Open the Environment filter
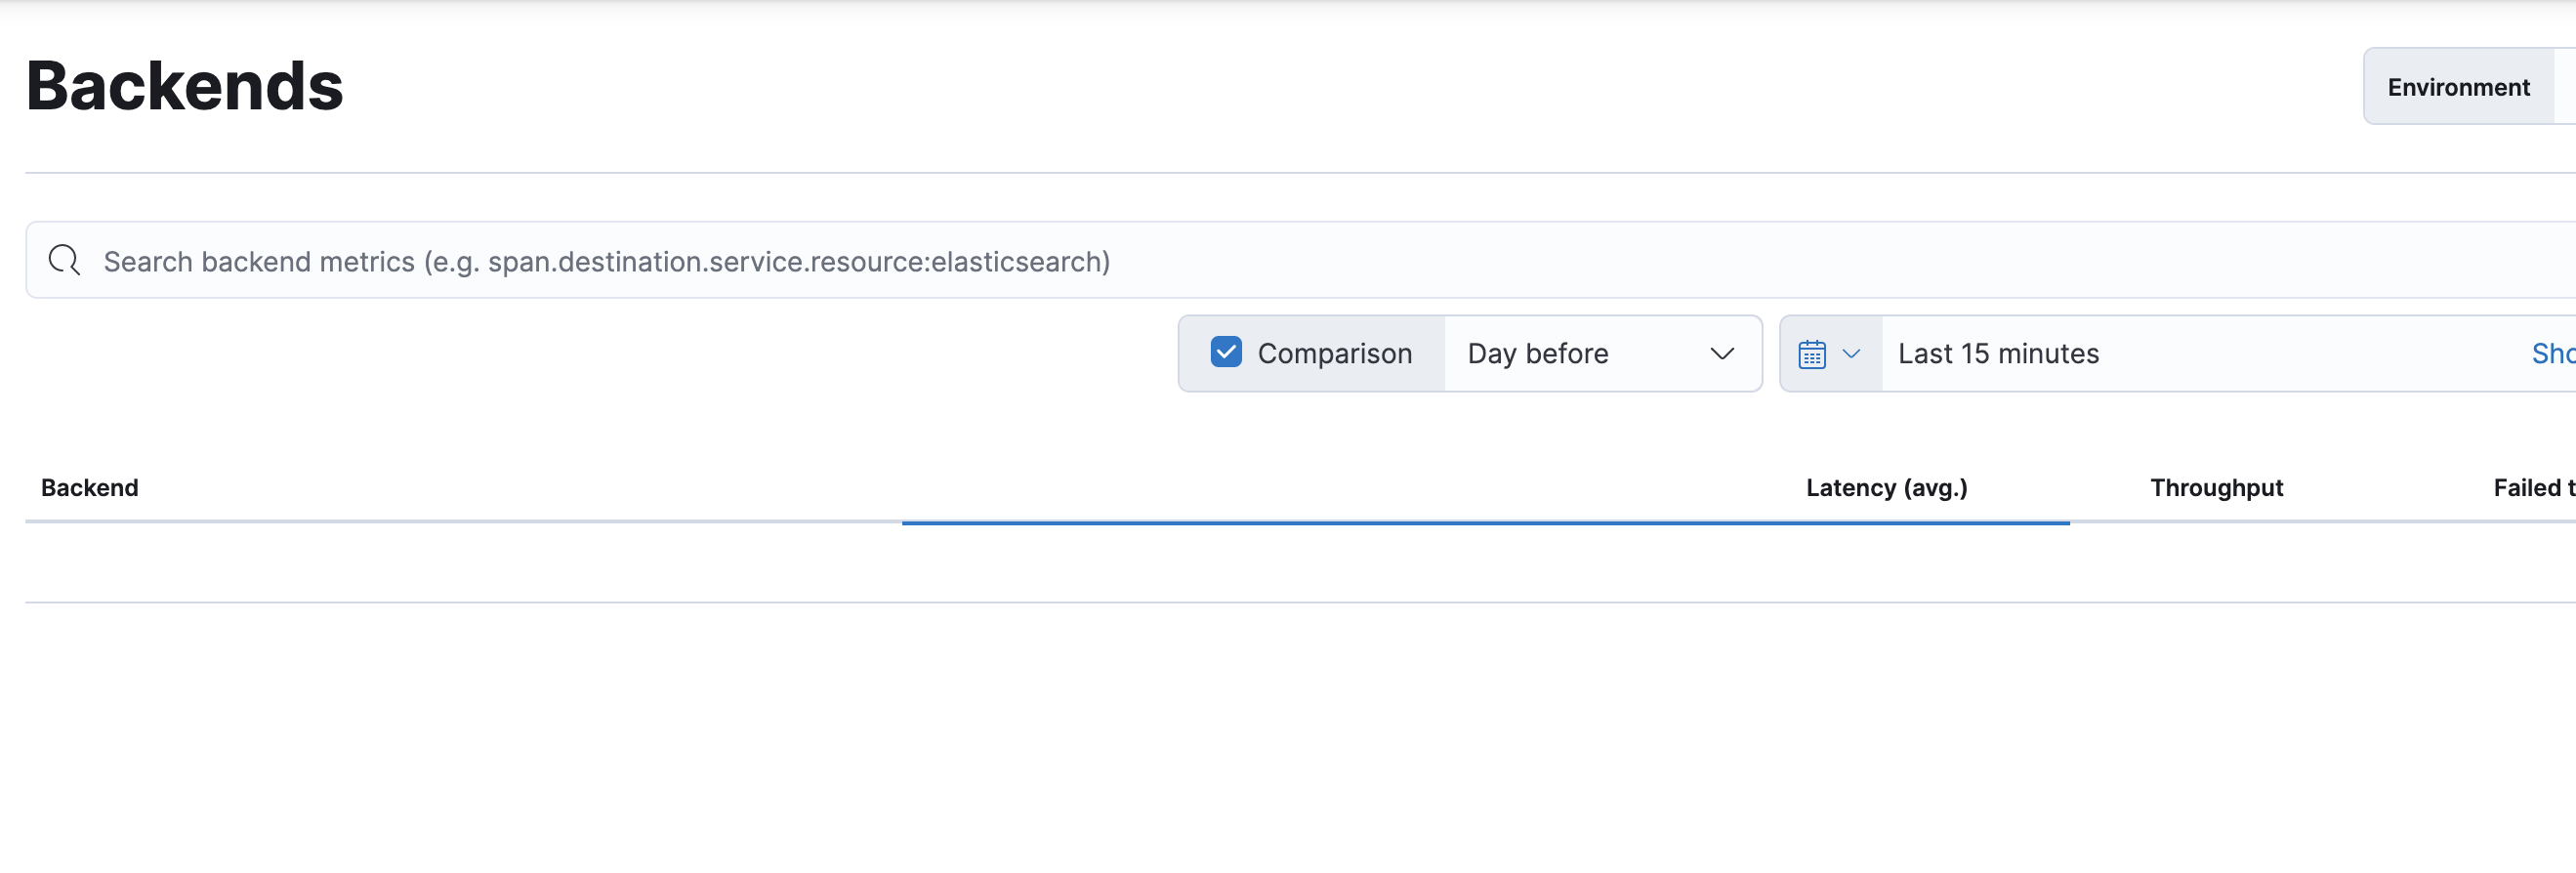Image resolution: width=2576 pixels, height=873 pixels. point(2458,87)
